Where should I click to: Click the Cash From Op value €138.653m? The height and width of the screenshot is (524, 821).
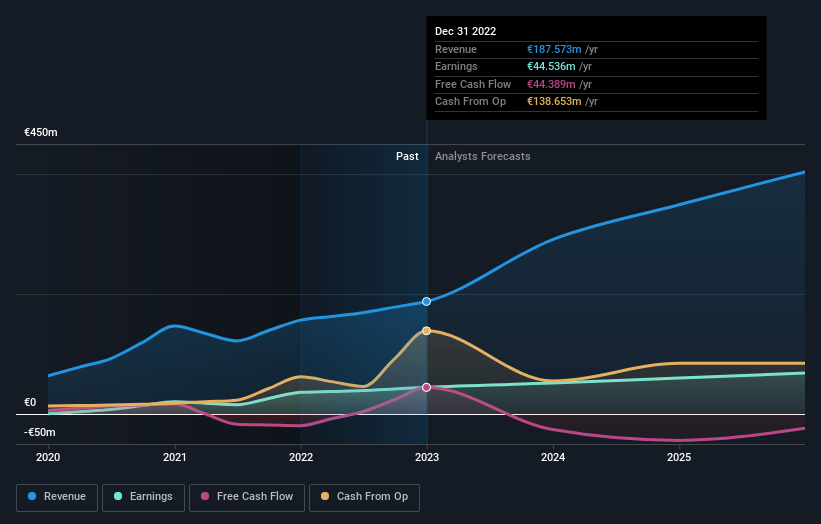(554, 102)
